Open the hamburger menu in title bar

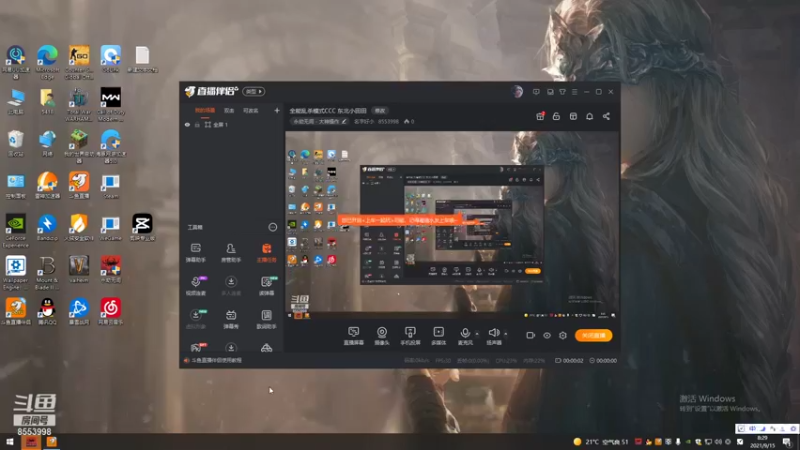[x=574, y=92]
